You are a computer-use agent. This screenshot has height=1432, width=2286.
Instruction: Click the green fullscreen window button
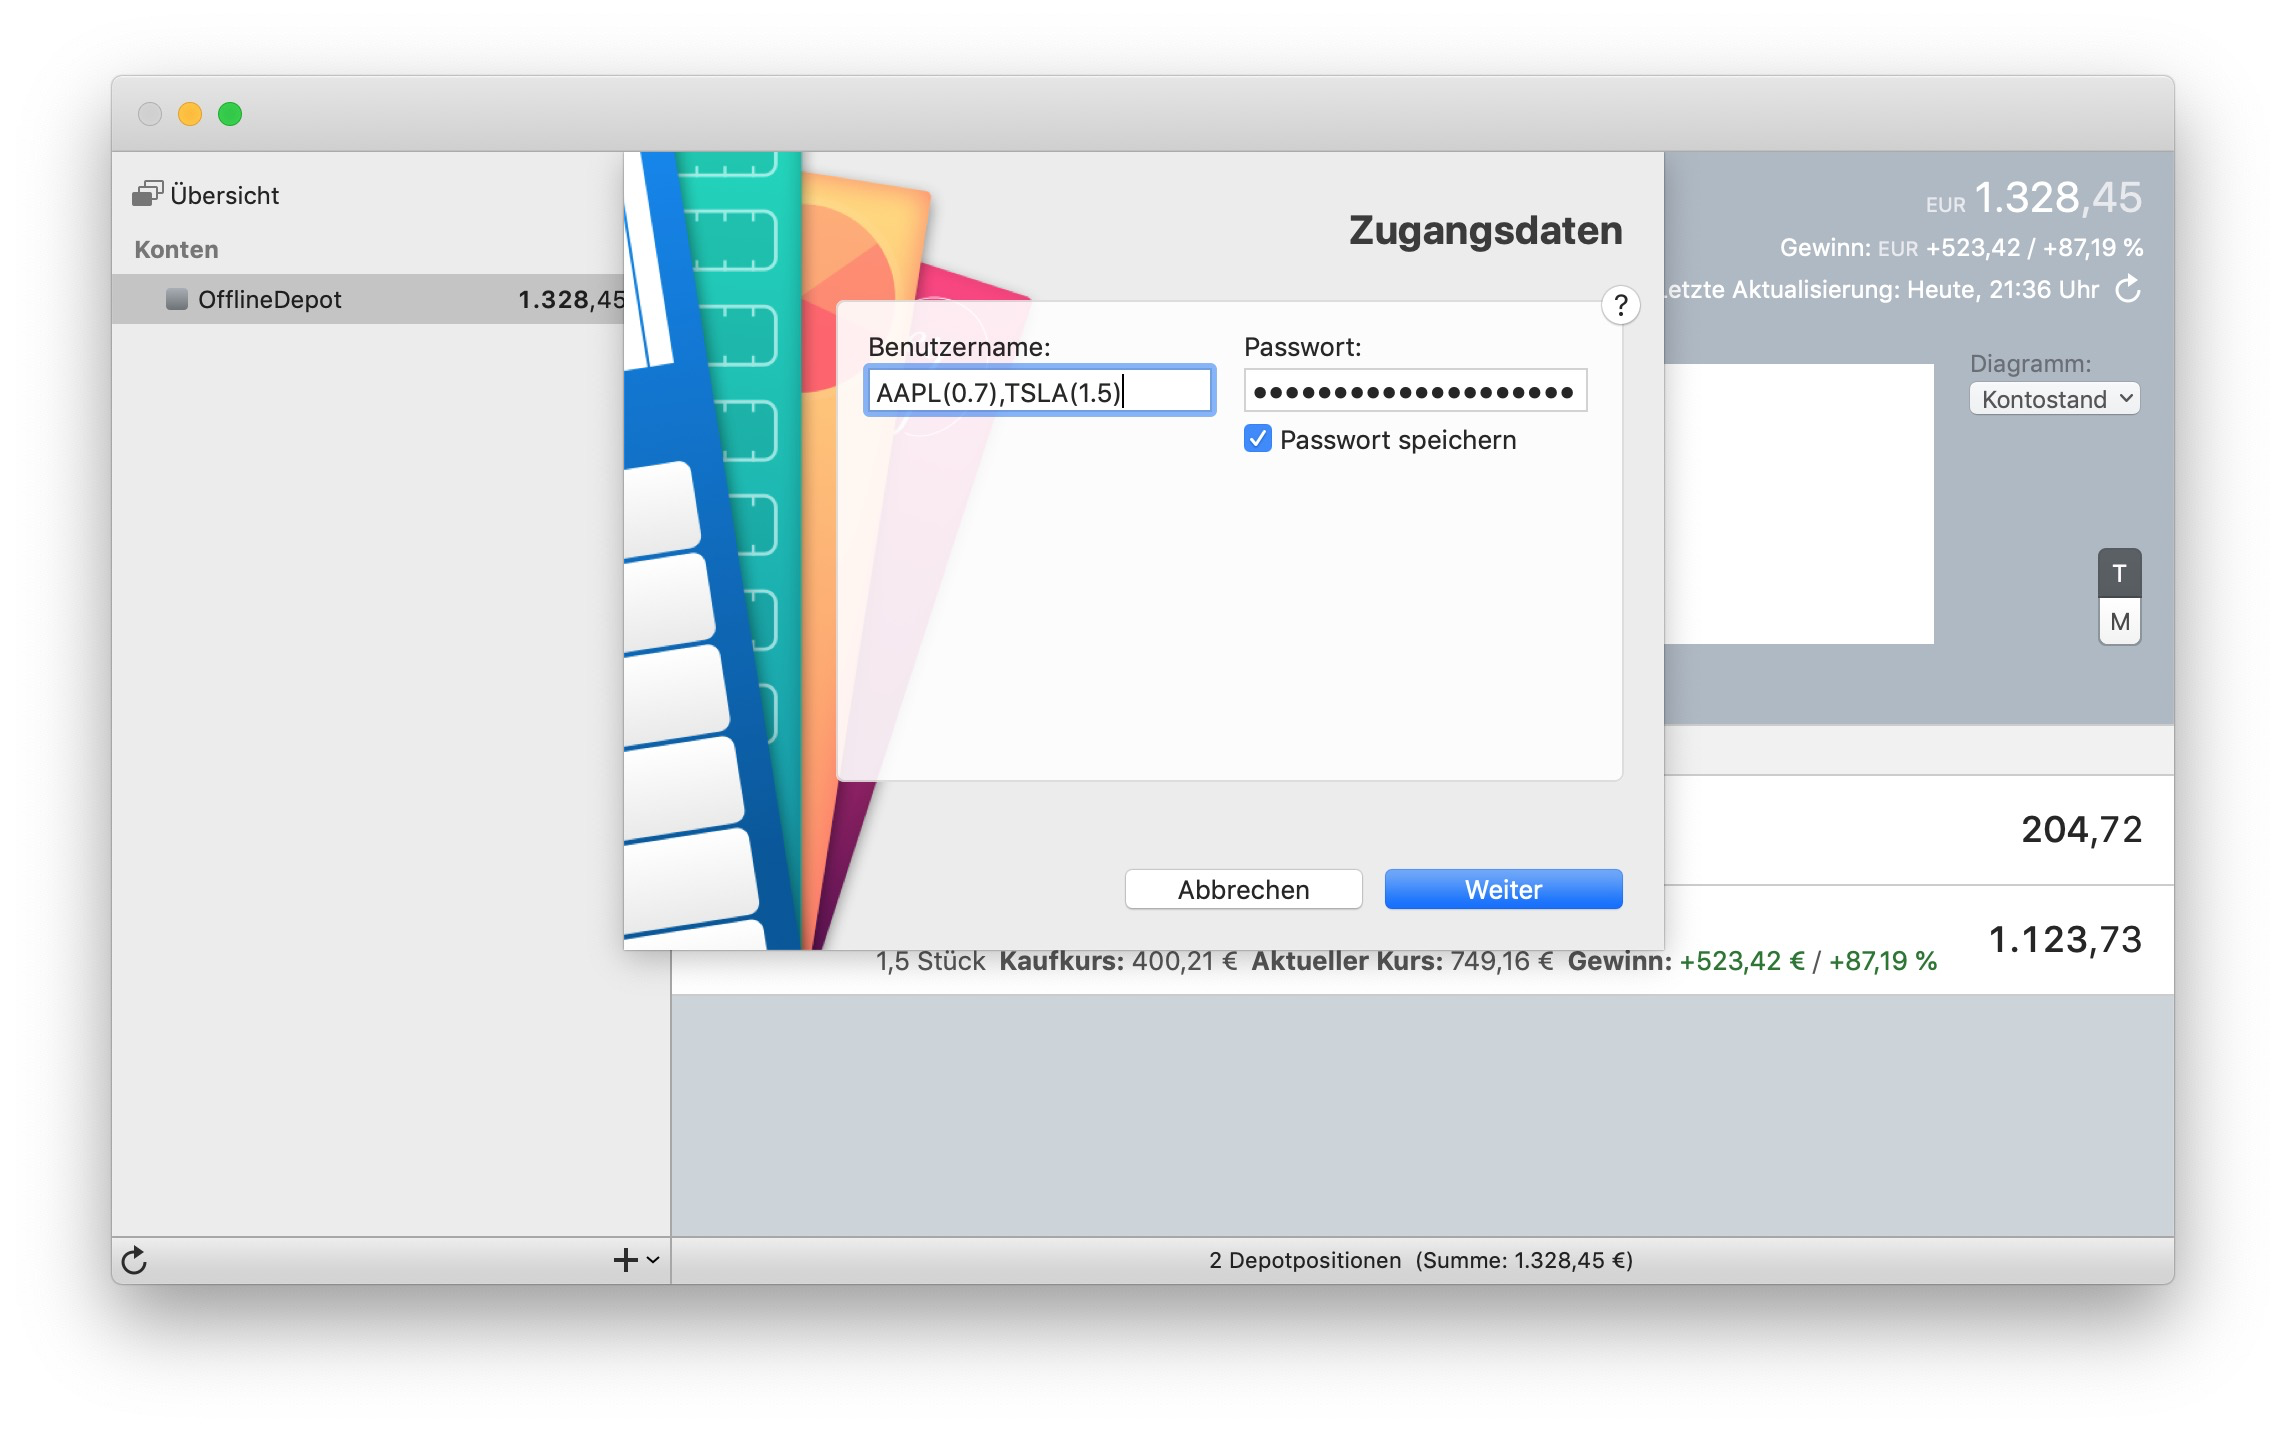pyautogui.click(x=230, y=114)
